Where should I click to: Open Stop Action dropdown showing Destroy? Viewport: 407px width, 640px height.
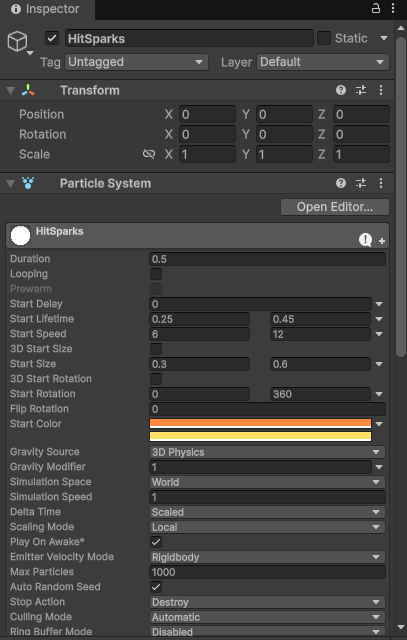pyautogui.click(x=267, y=602)
